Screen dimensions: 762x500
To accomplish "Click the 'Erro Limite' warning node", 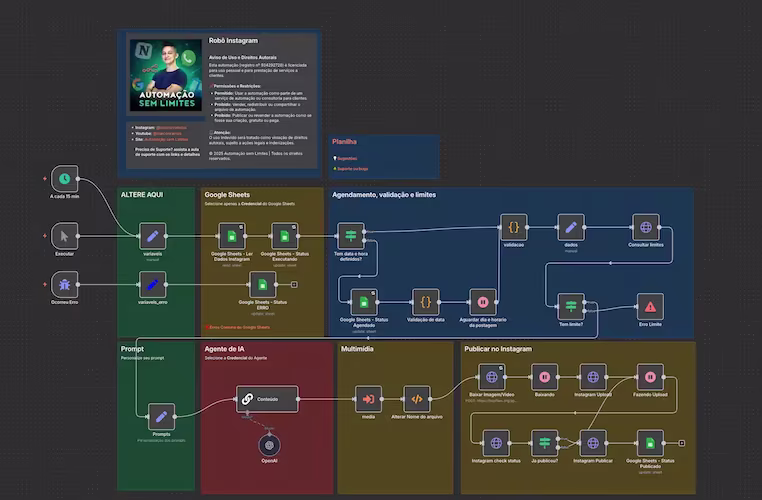I will point(651,307).
